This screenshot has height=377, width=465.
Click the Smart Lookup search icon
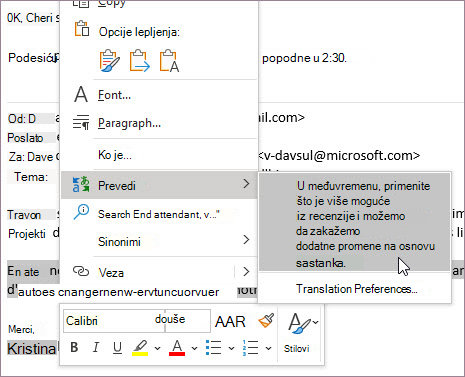click(81, 212)
